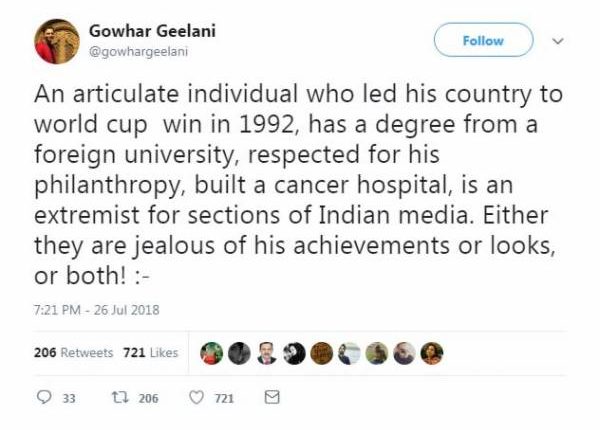The image size is (600, 430).
Task: Open the 7:21 PM - 26 Jul 2018 timestamp
Action: tap(97, 309)
